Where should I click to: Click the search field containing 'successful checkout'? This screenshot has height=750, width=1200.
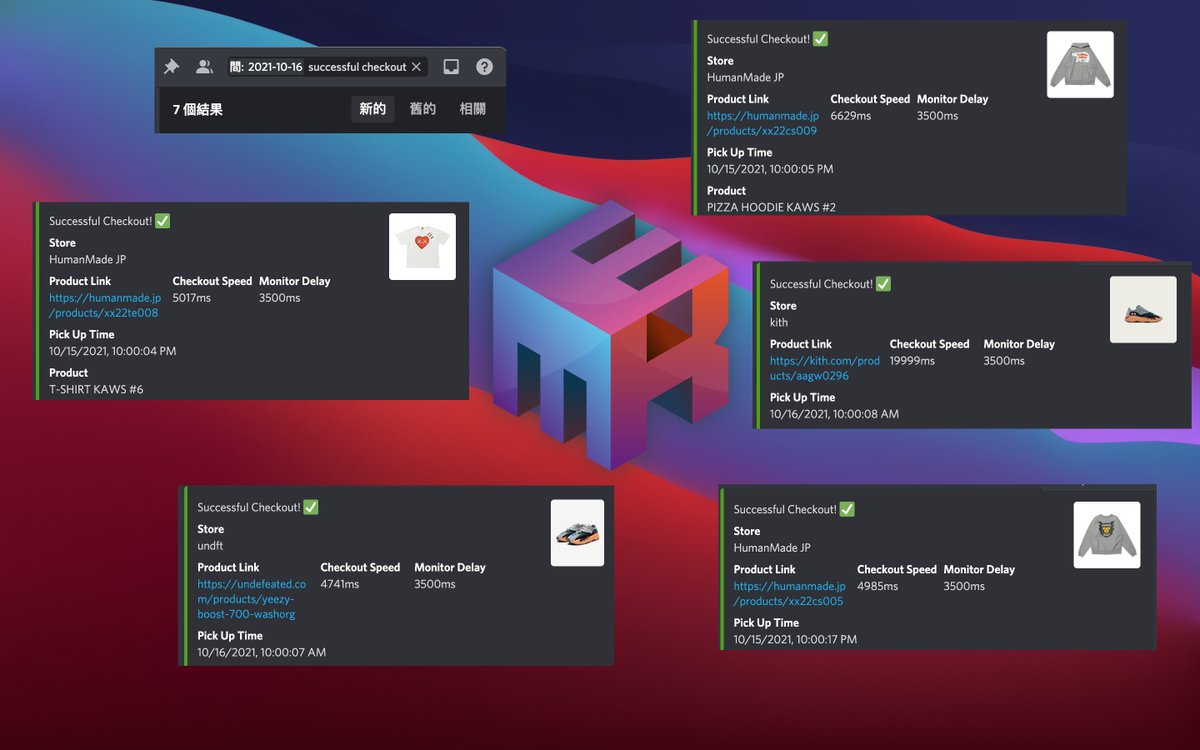(x=327, y=67)
